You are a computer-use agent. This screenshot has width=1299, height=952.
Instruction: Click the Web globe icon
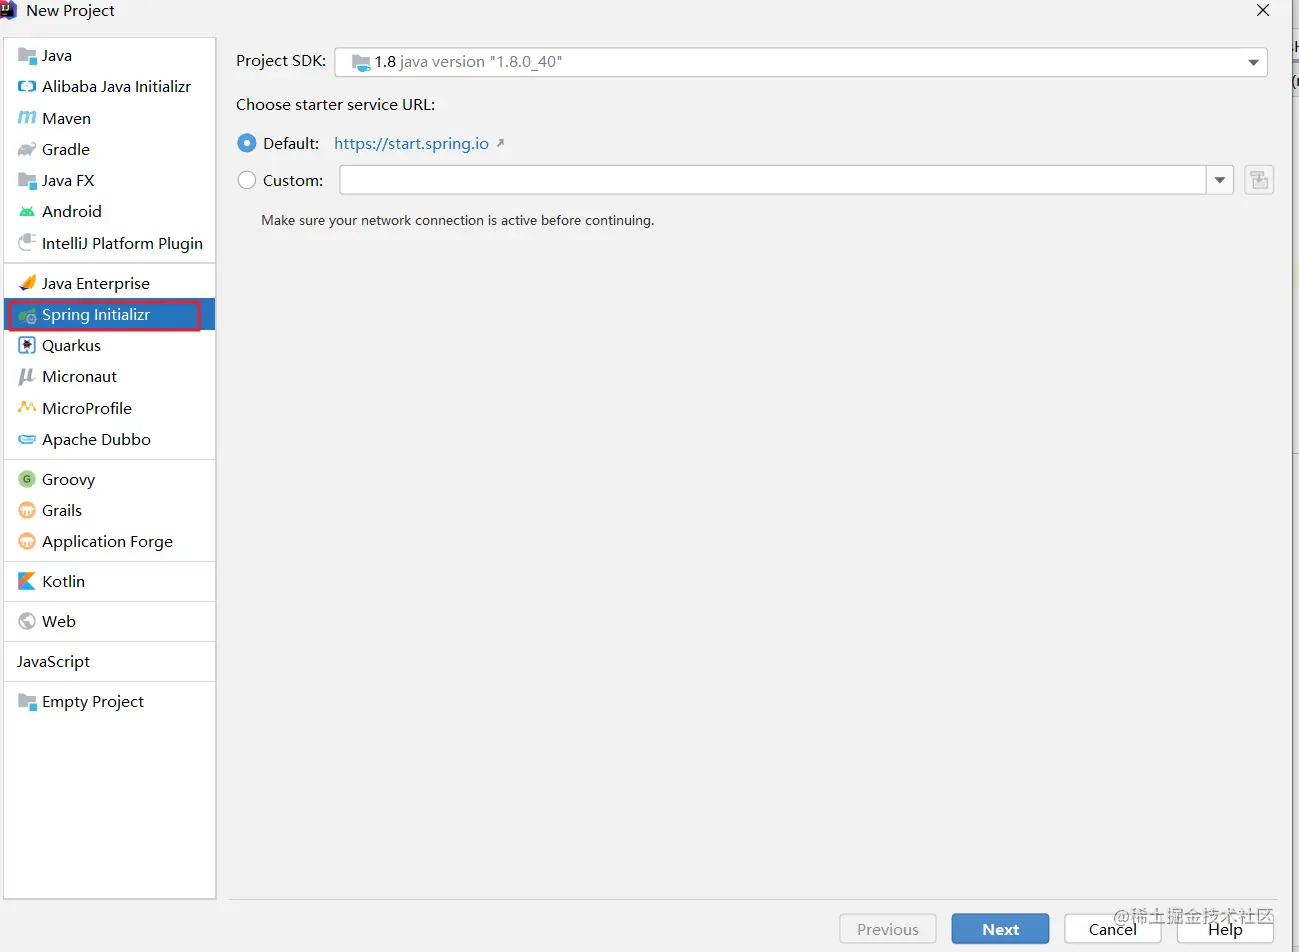point(27,621)
